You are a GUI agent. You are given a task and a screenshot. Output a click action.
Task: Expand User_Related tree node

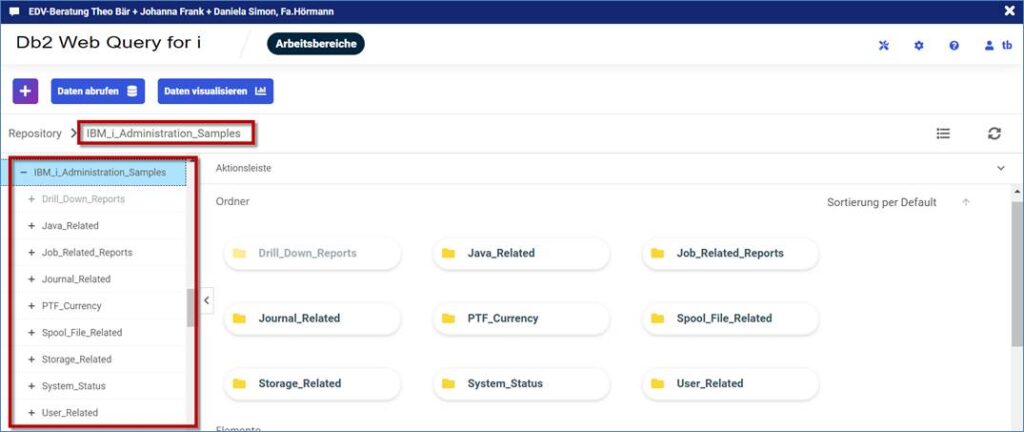click(x=31, y=413)
